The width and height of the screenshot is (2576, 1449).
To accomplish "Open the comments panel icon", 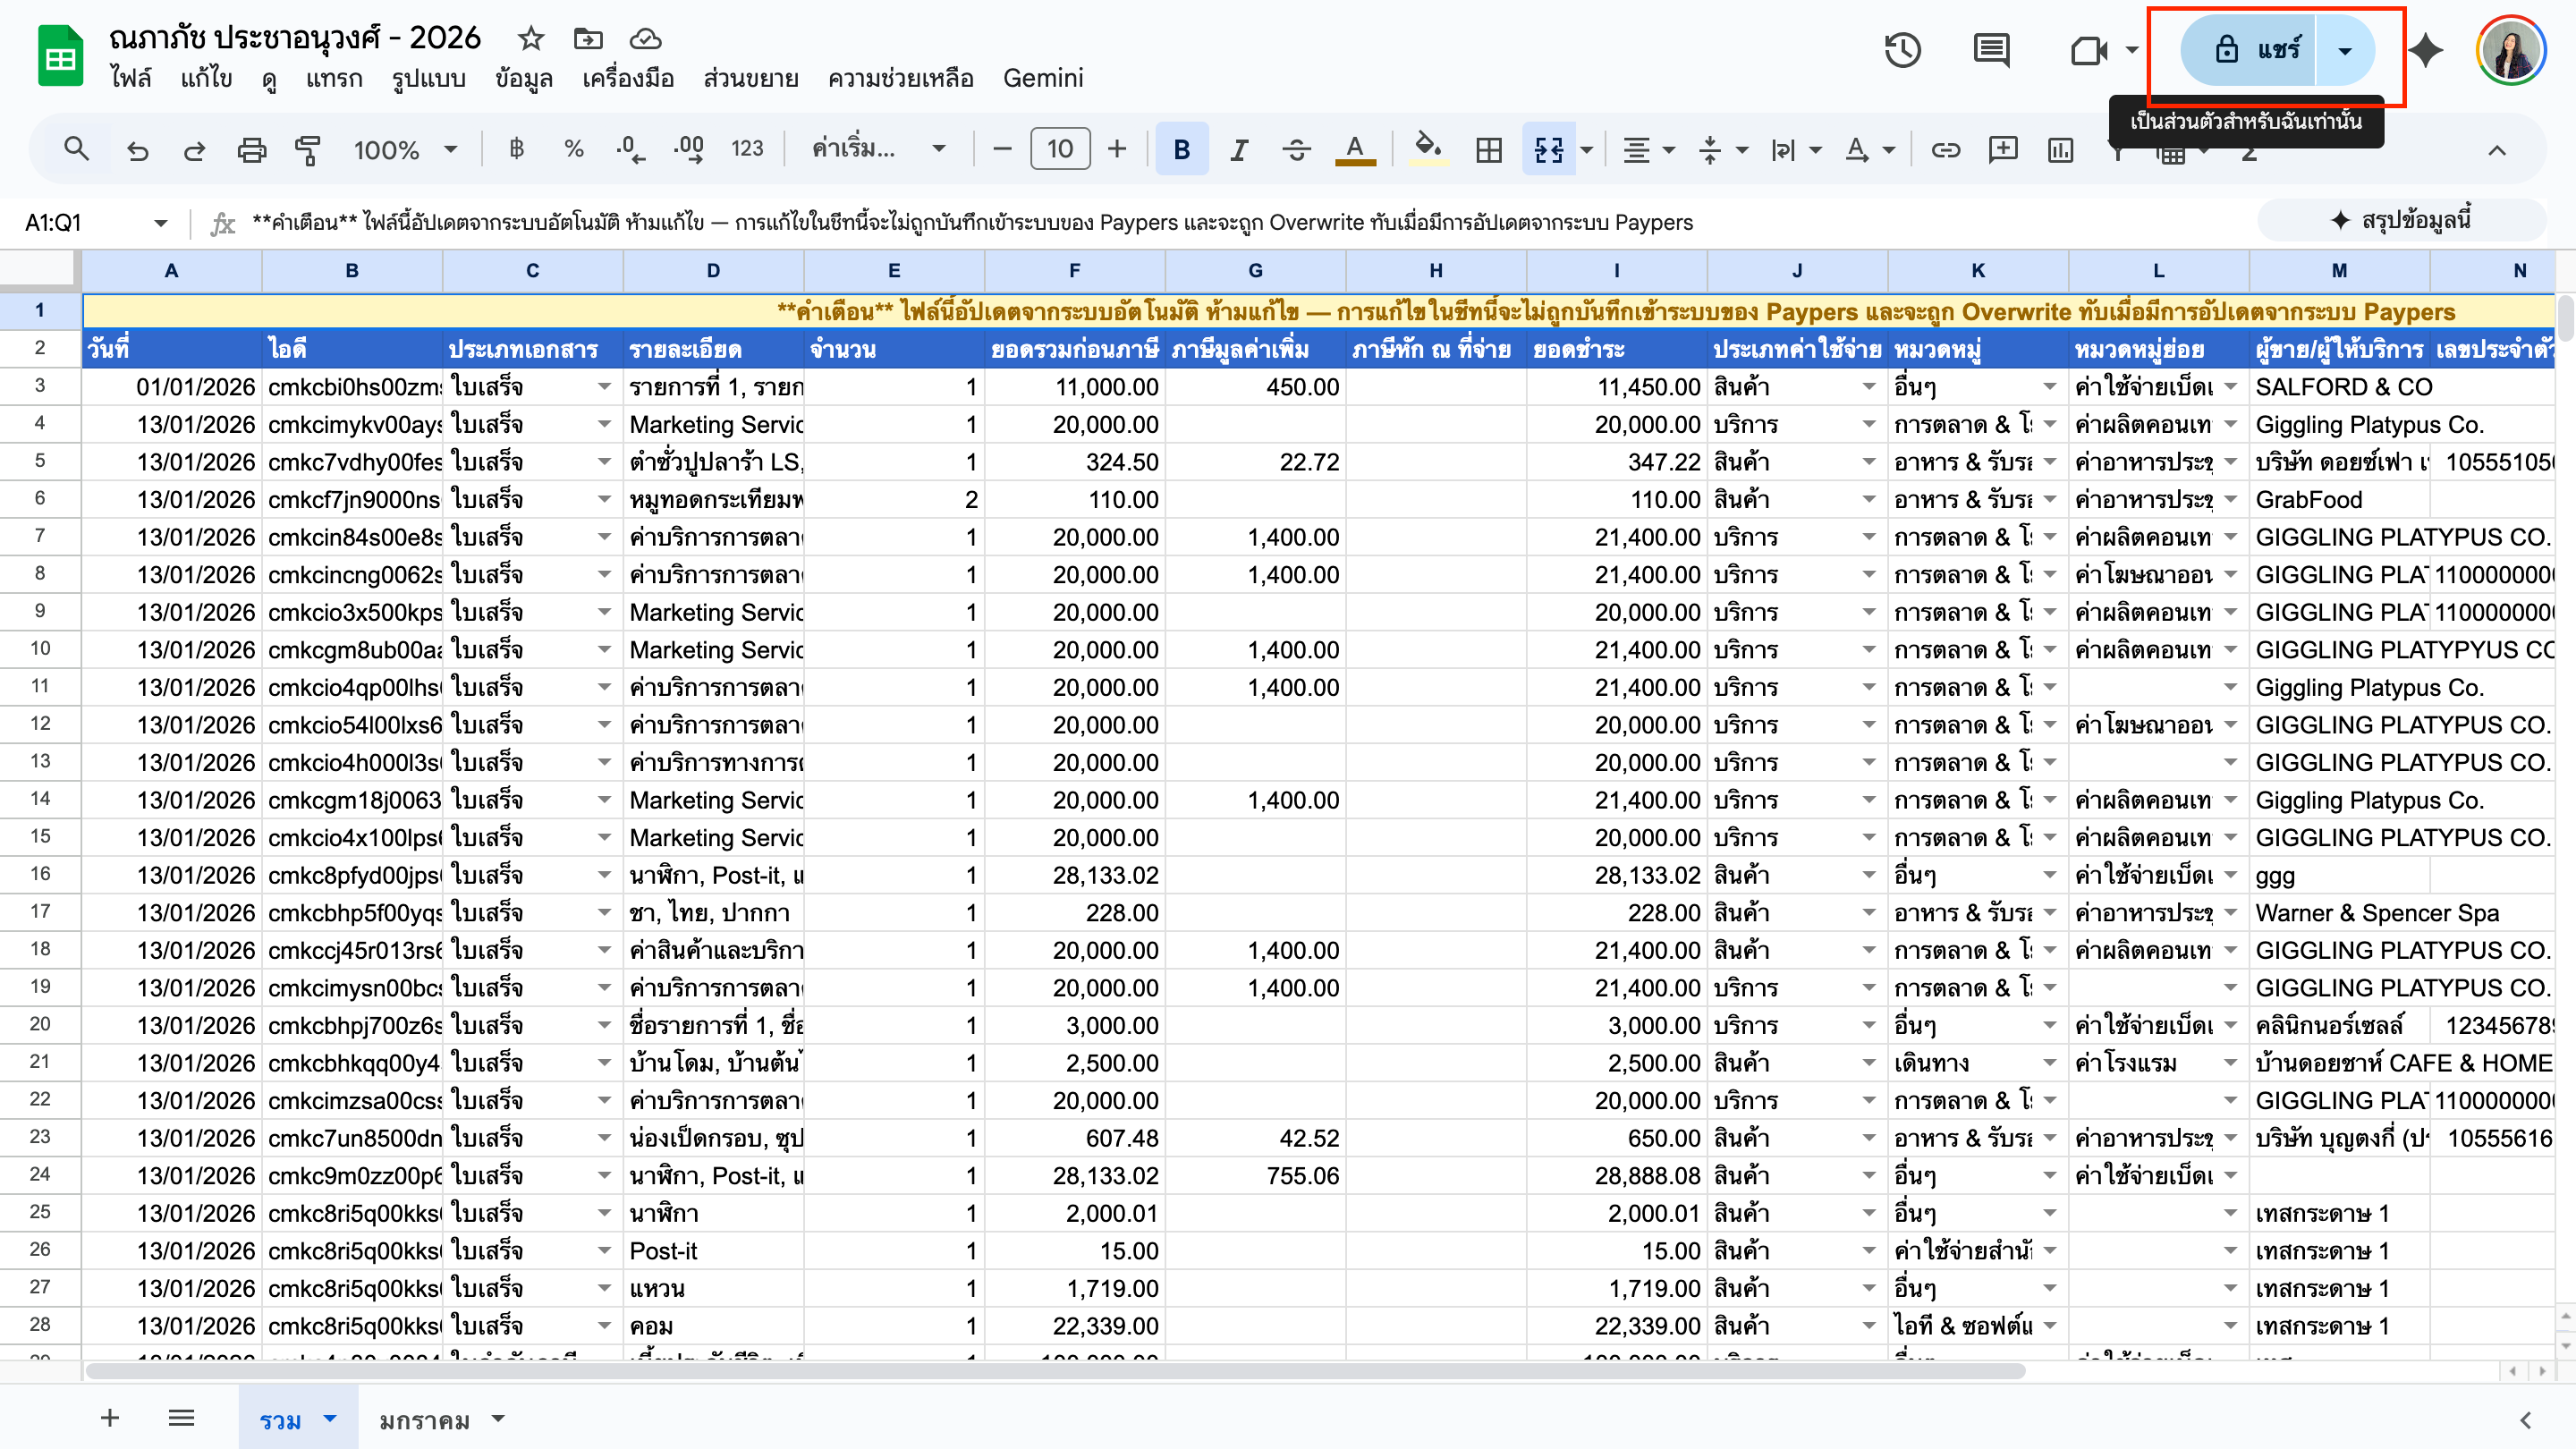I will 1991,50.
